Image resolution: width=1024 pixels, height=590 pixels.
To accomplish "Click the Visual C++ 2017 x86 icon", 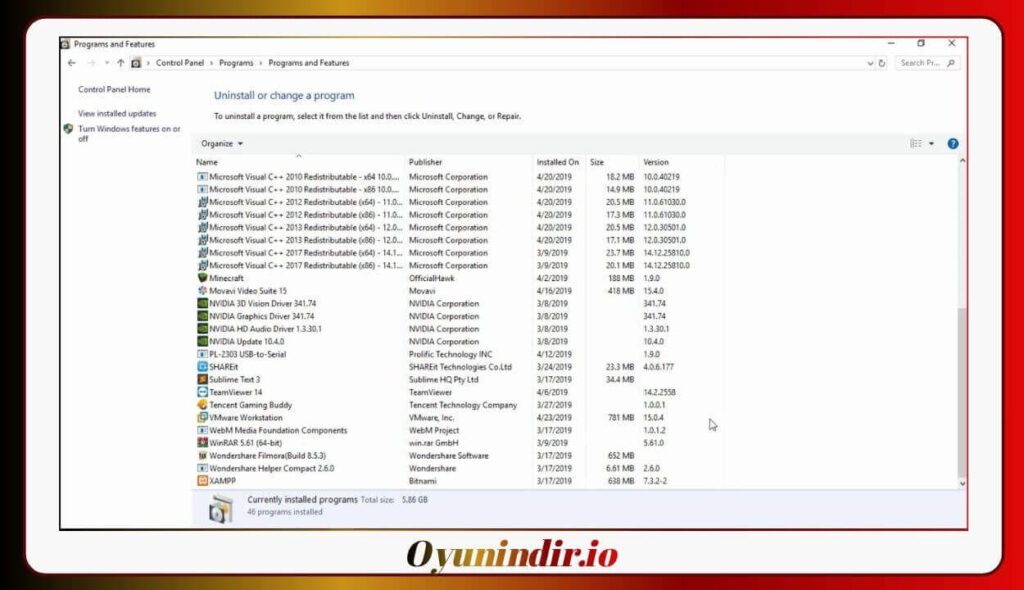I will [x=202, y=265].
